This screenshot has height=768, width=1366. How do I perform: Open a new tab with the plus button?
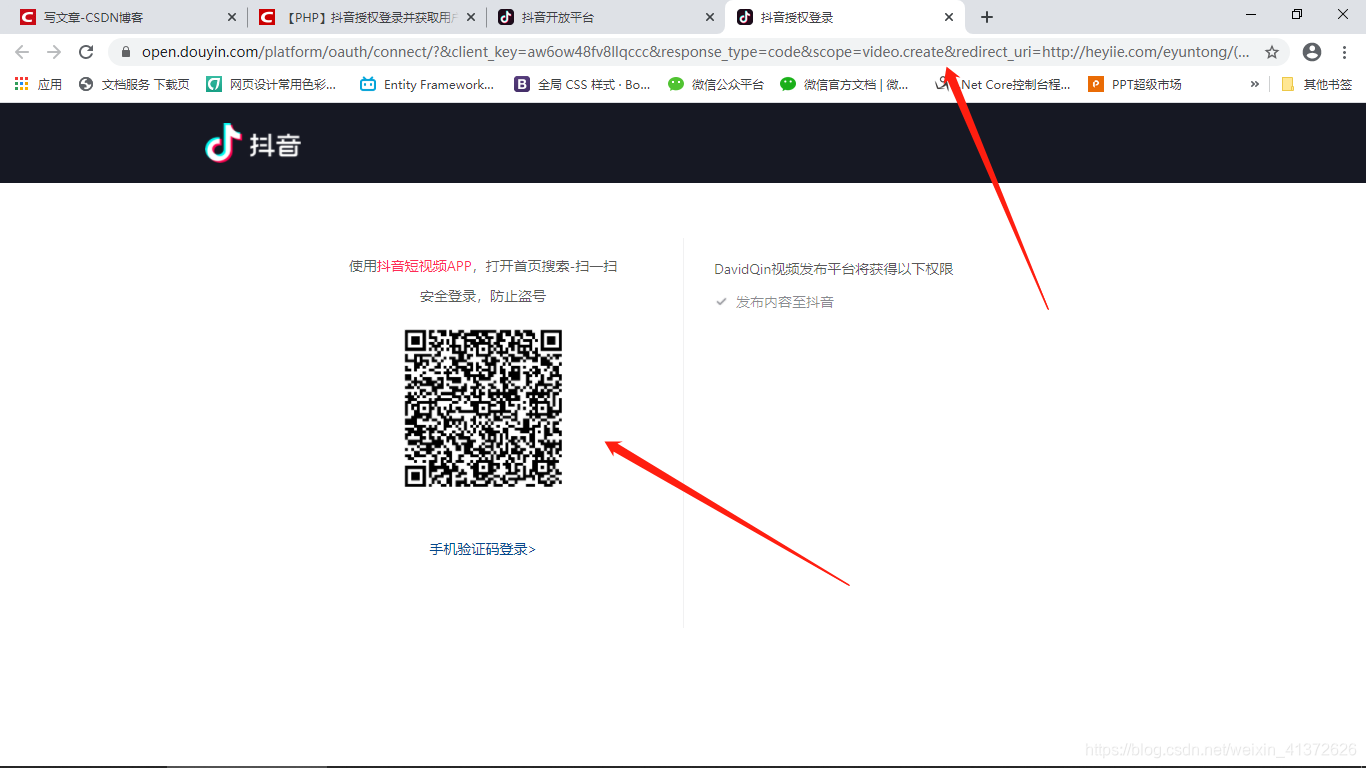click(987, 17)
